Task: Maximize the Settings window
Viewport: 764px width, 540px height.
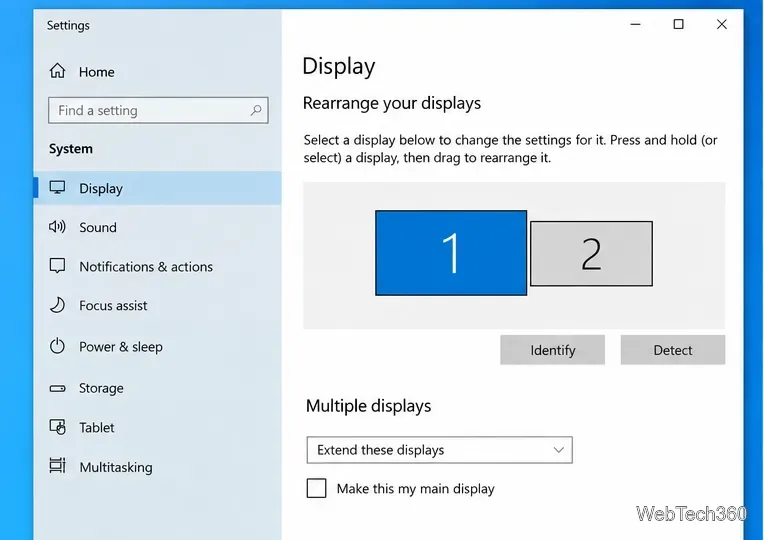Action: [x=678, y=24]
